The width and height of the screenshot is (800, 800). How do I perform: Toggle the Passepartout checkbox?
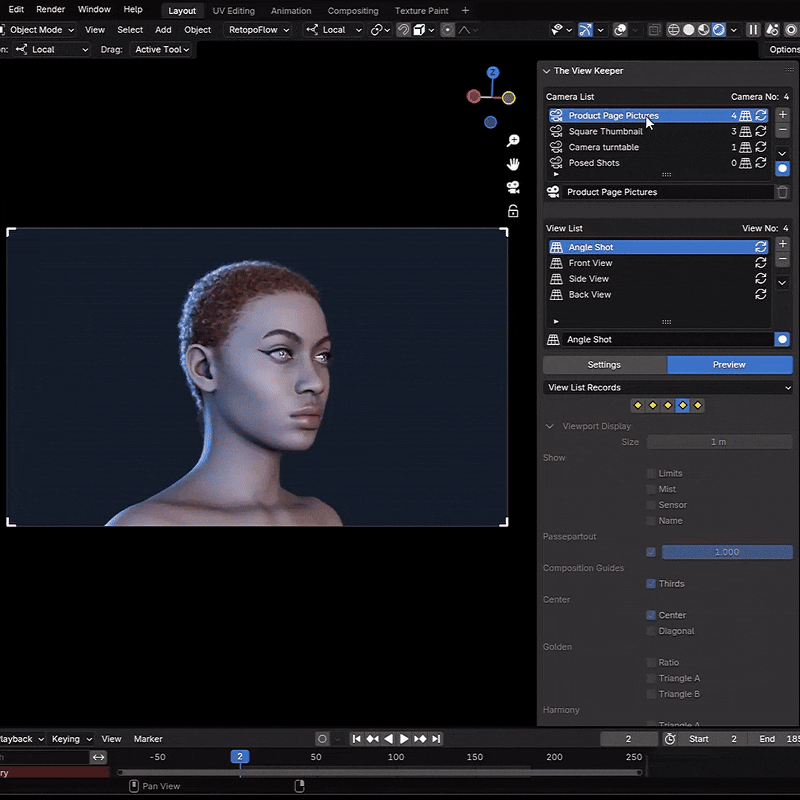click(x=651, y=552)
